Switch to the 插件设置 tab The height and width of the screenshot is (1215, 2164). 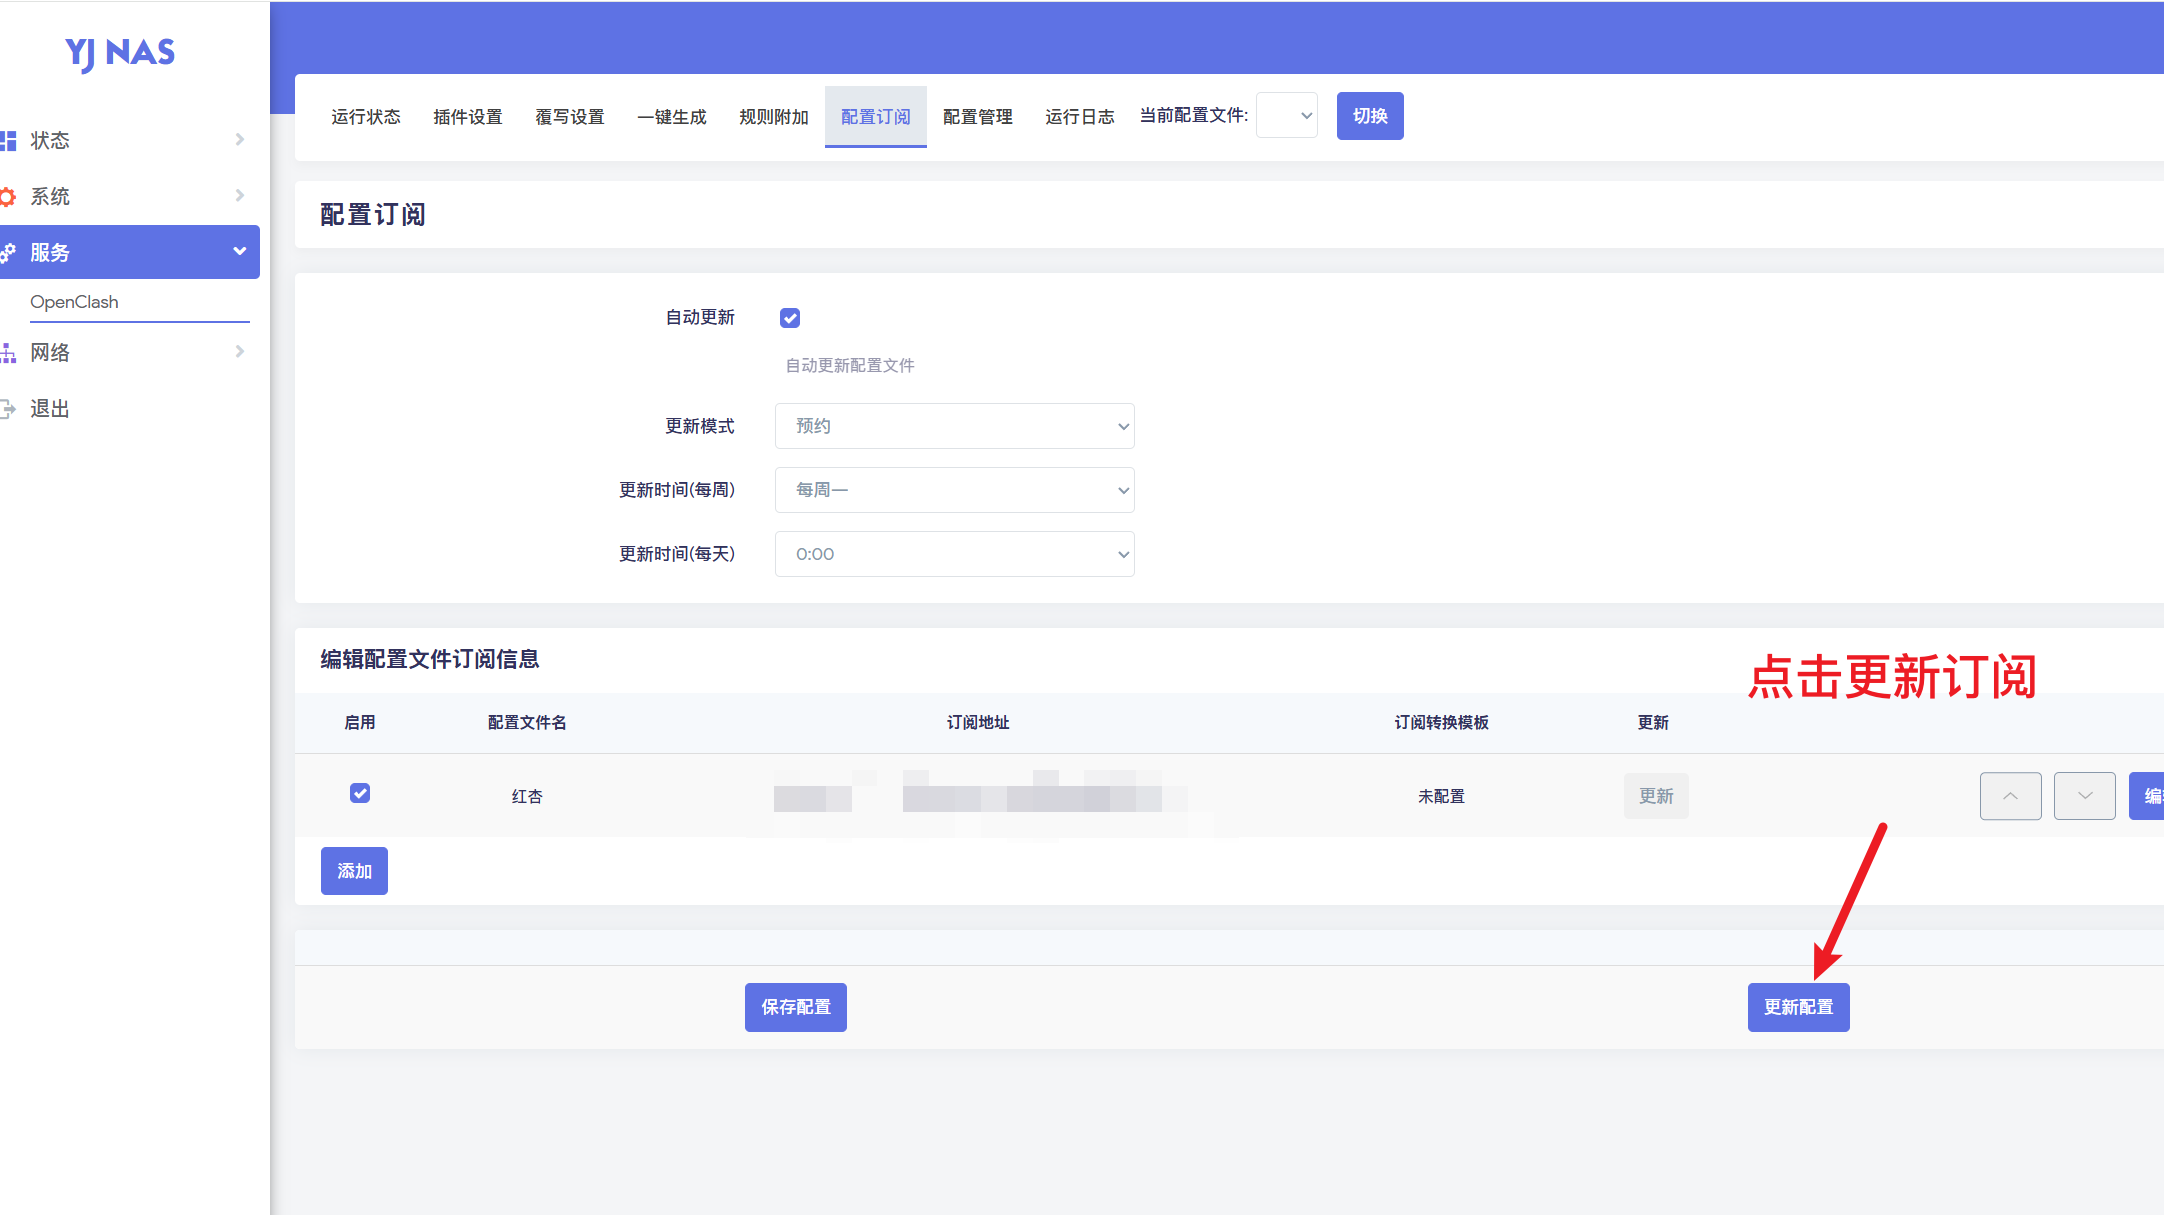[x=467, y=117]
